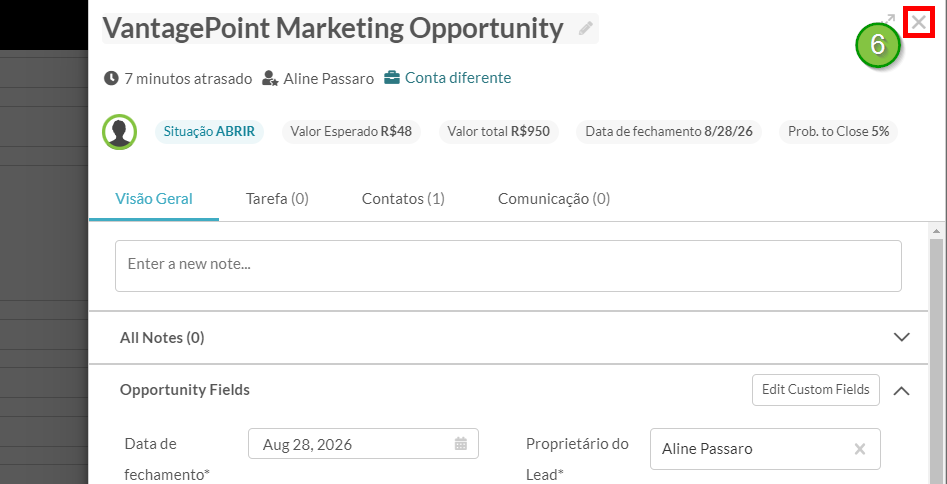The width and height of the screenshot is (947, 484).
Task: Click the owner icon beside Aline Passaro
Action: [270, 79]
